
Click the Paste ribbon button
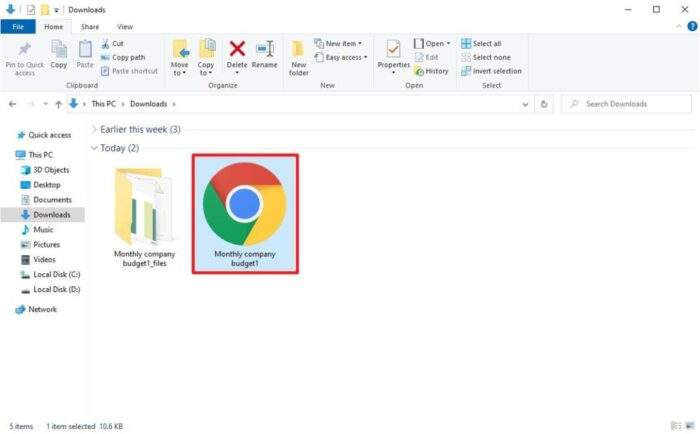tap(85, 55)
